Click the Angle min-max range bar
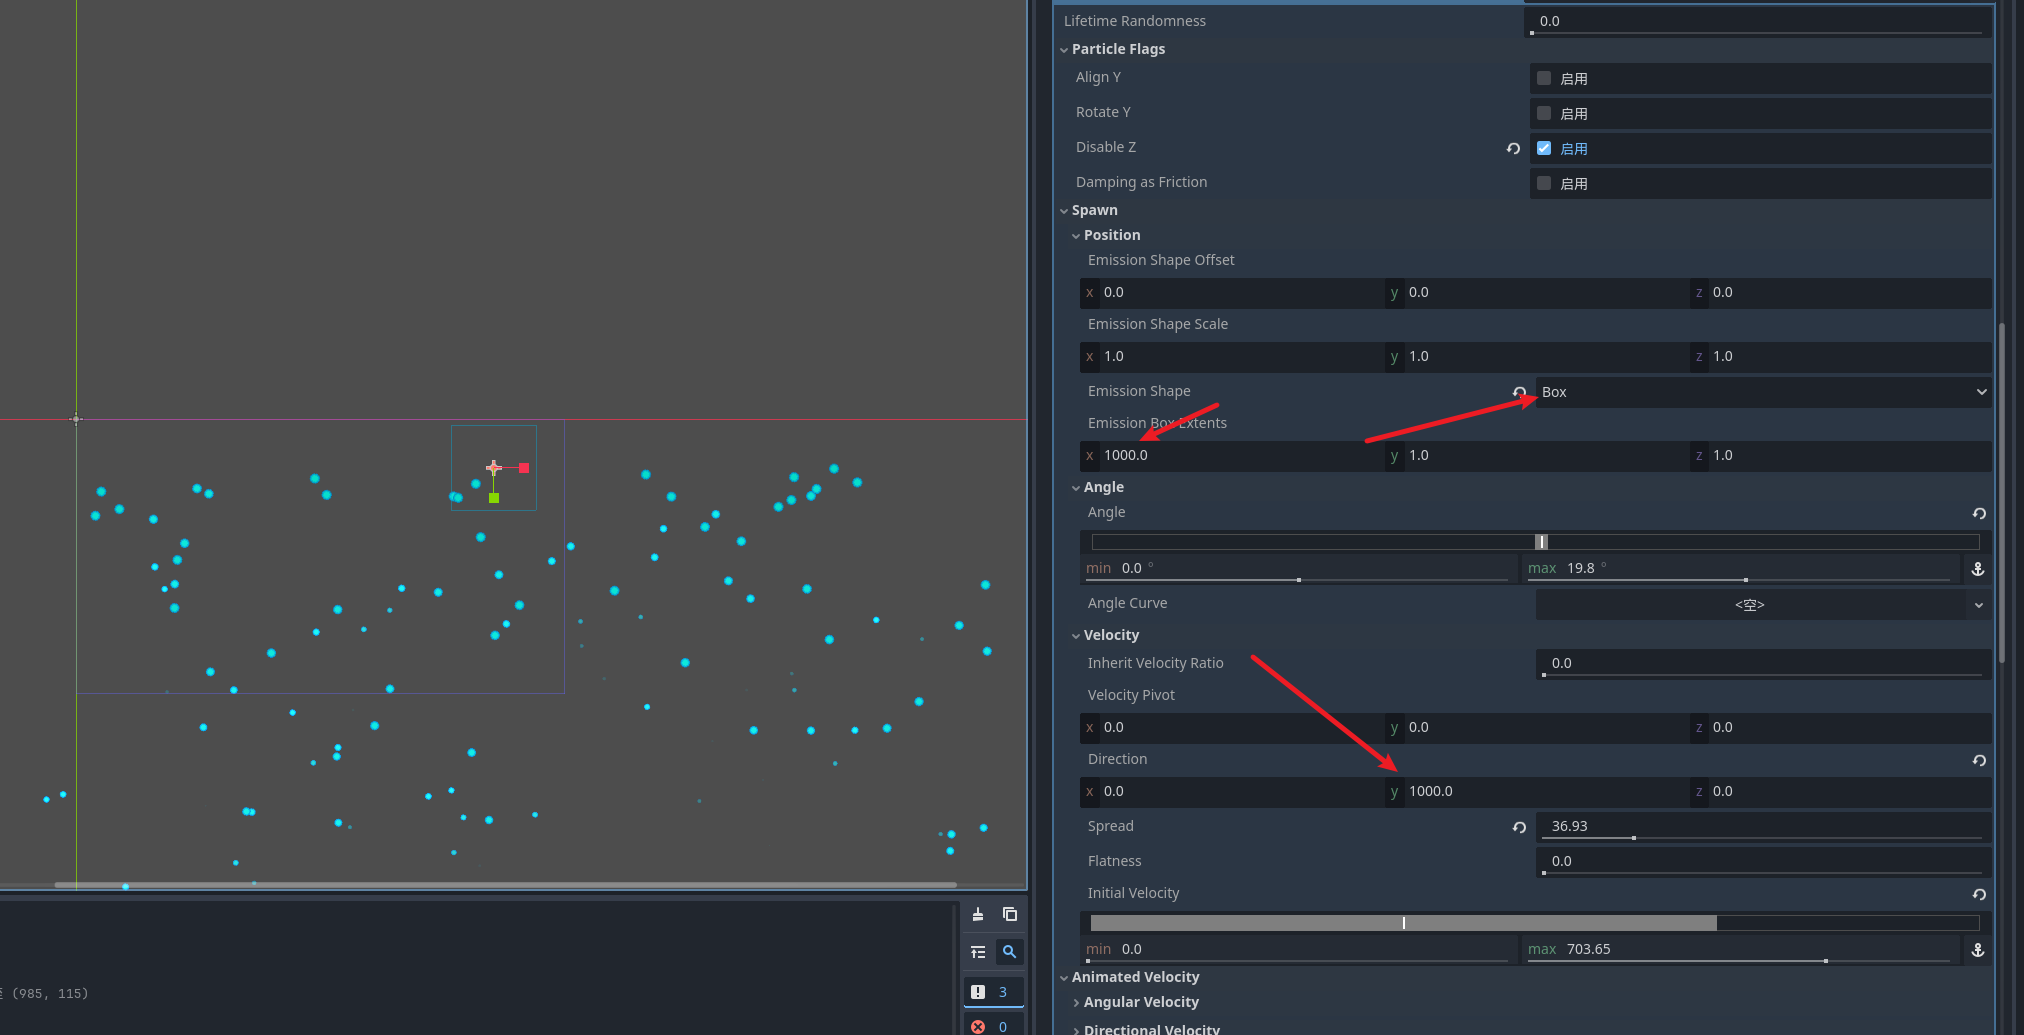This screenshot has width=2024, height=1035. click(x=1535, y=542)
